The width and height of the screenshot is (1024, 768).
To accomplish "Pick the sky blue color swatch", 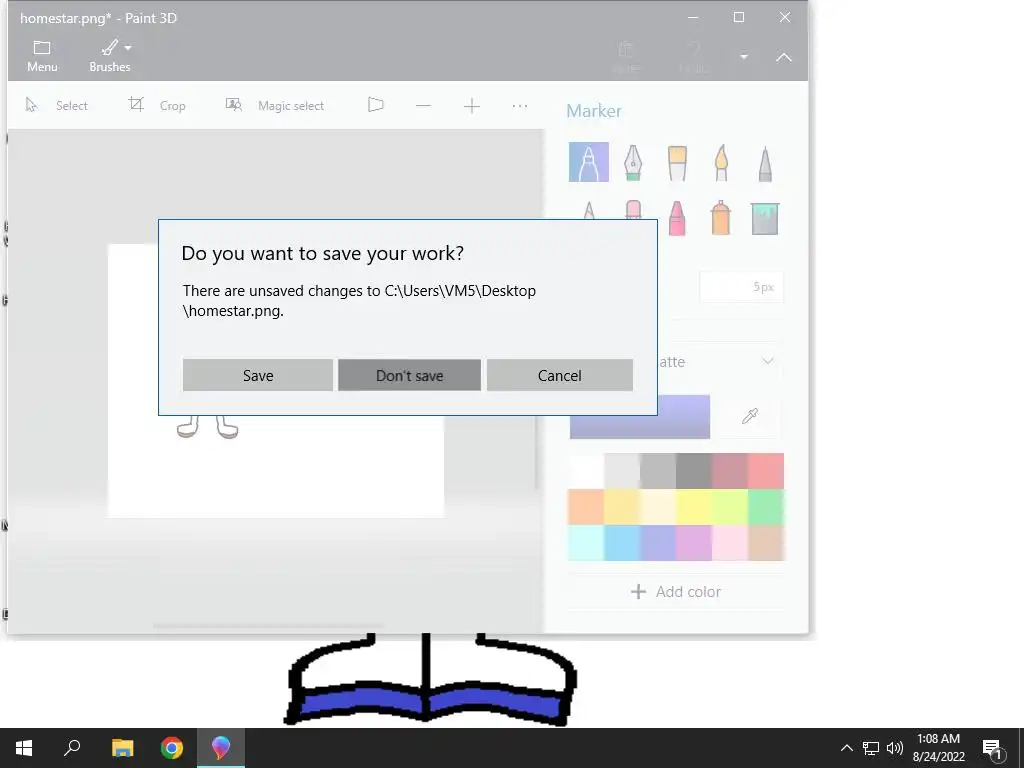I will point(622,543).
